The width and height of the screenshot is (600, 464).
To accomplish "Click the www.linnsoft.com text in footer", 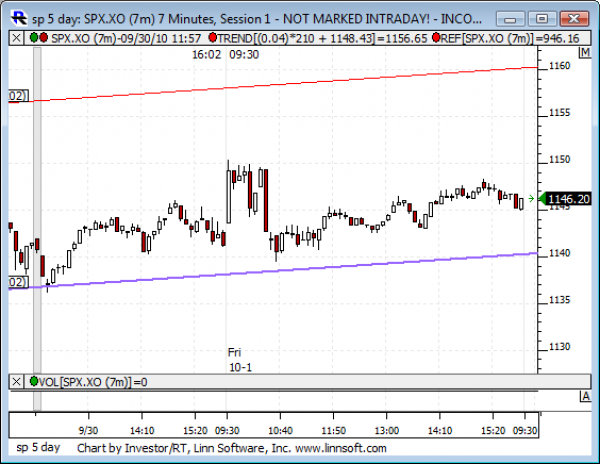I will (341, 448).
